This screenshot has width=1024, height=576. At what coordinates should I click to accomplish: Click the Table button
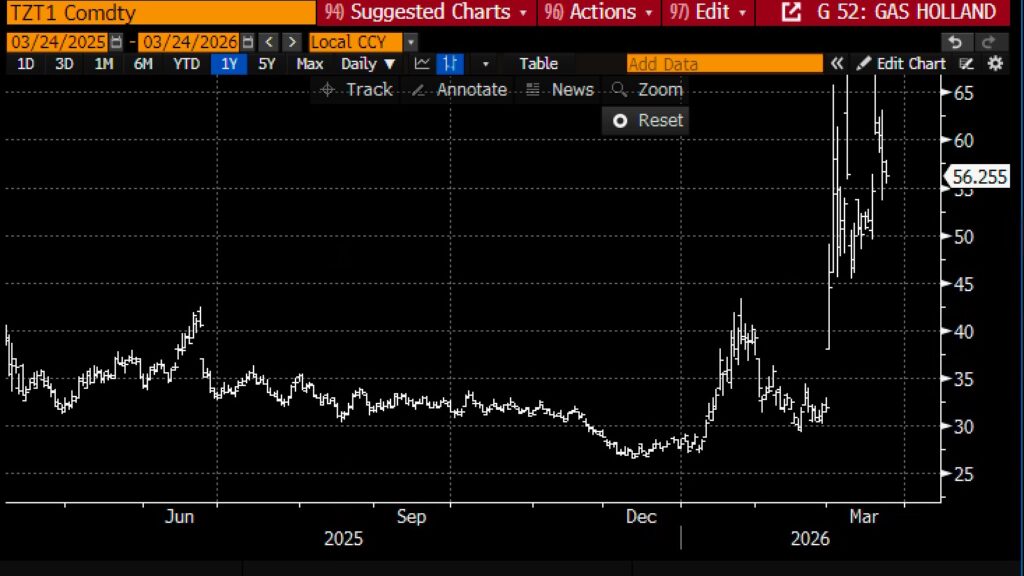[538, 63]
